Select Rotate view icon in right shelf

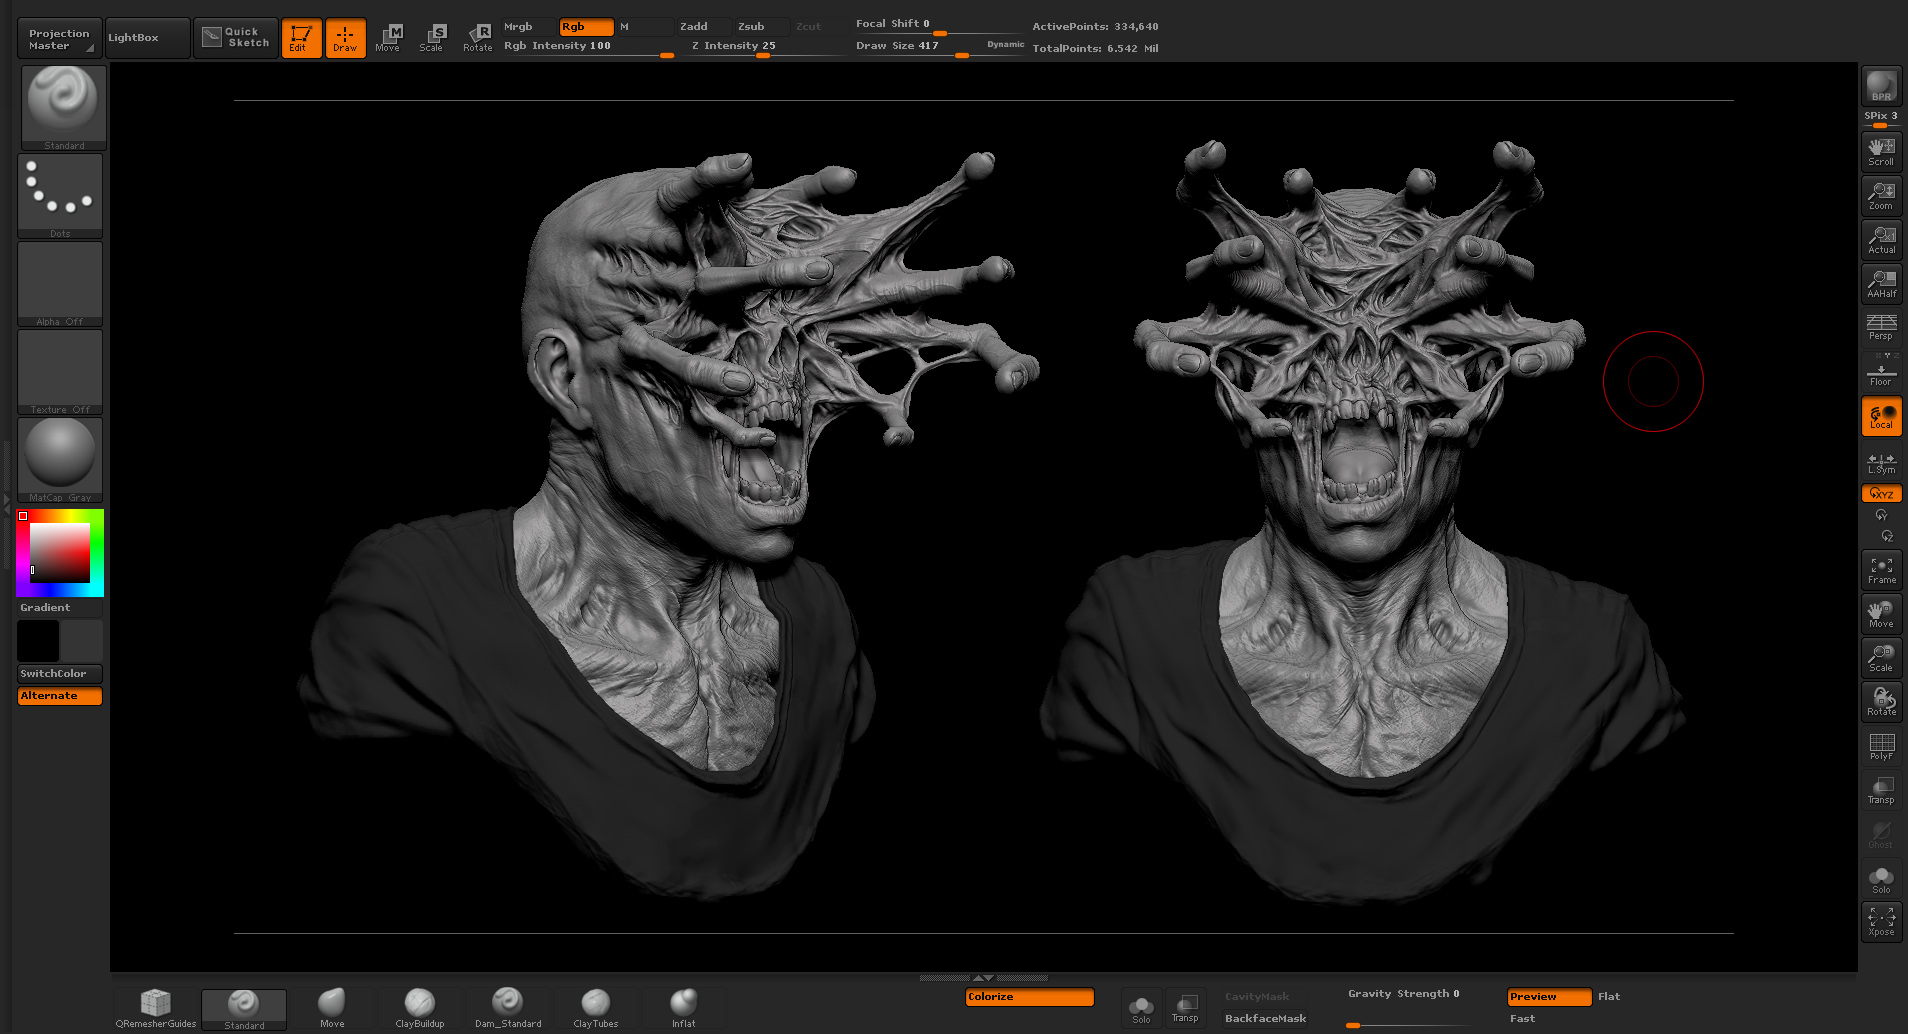1881,702
